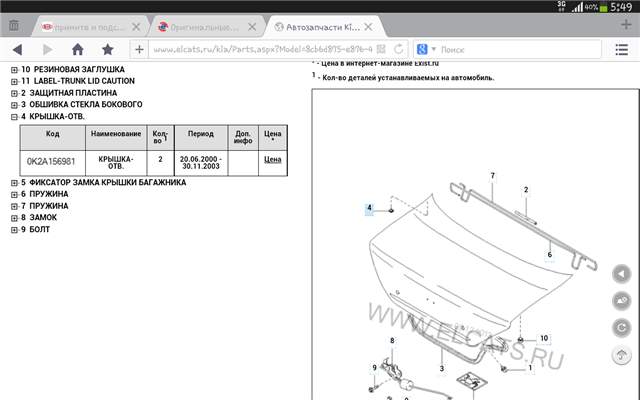The height and width of the screenshot is (400, 640).
Task: Tap the trash icon left of the tabs
Action: point(13,25)
